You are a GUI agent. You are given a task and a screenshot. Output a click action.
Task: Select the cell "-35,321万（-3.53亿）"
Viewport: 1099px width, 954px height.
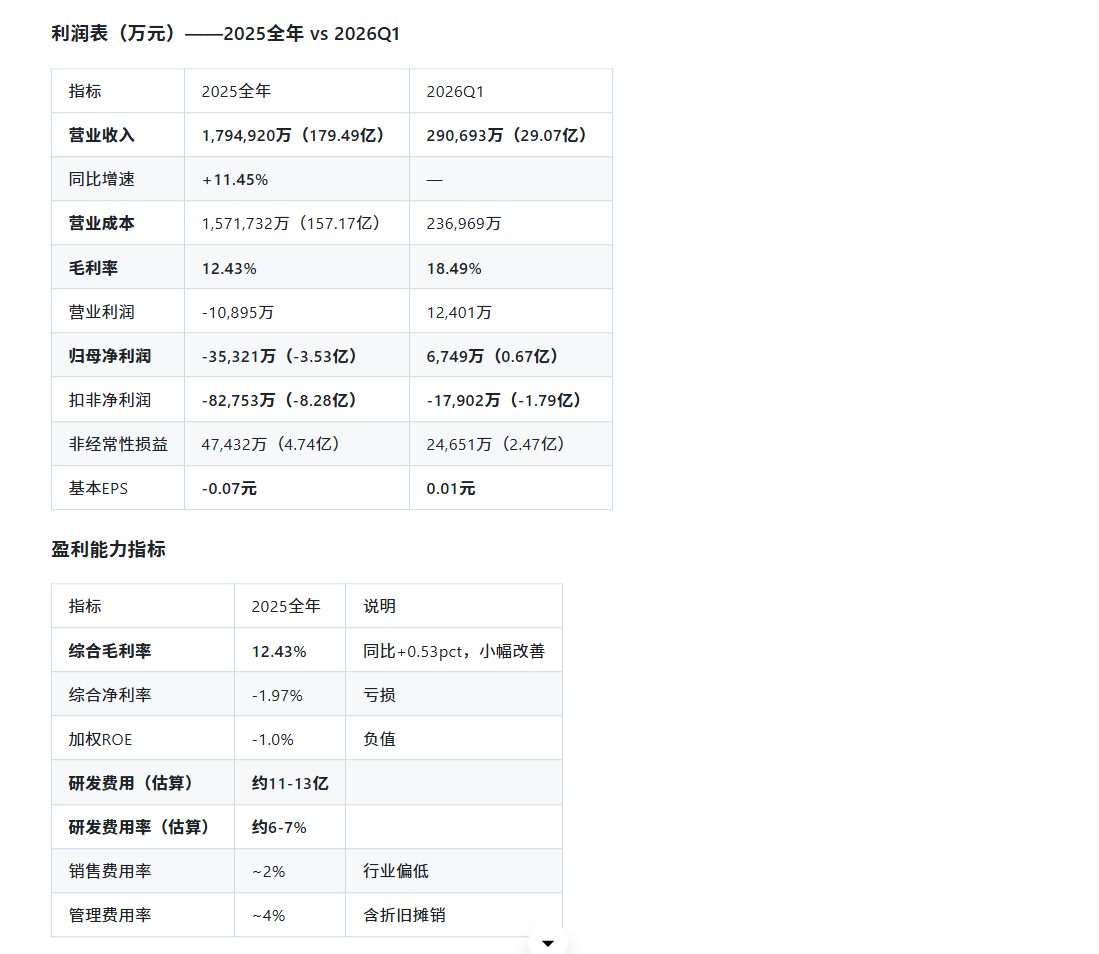click(280, 356)
